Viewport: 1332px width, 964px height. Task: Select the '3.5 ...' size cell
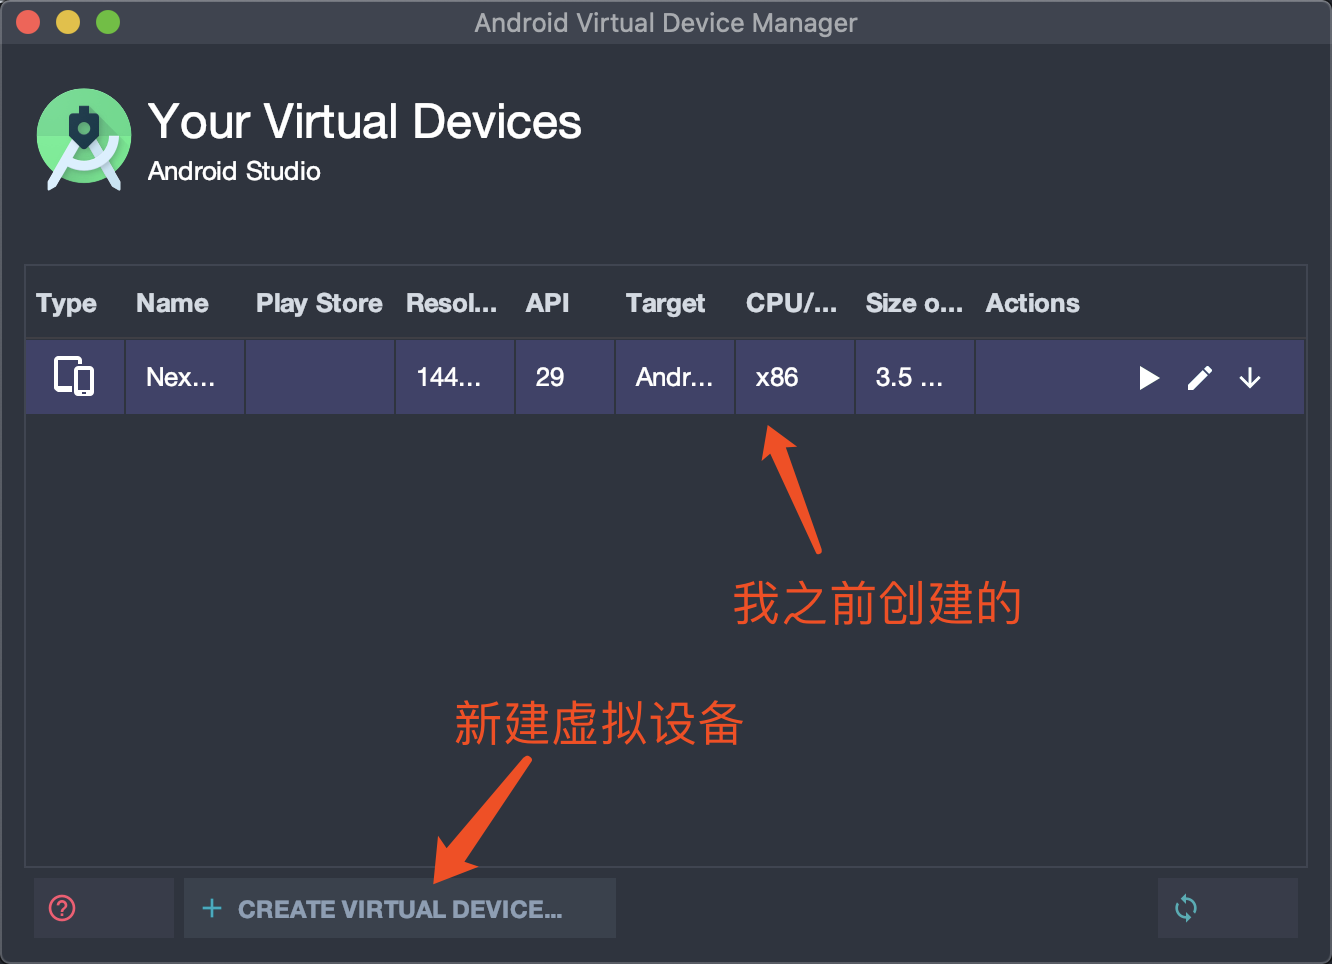[915, 377]
